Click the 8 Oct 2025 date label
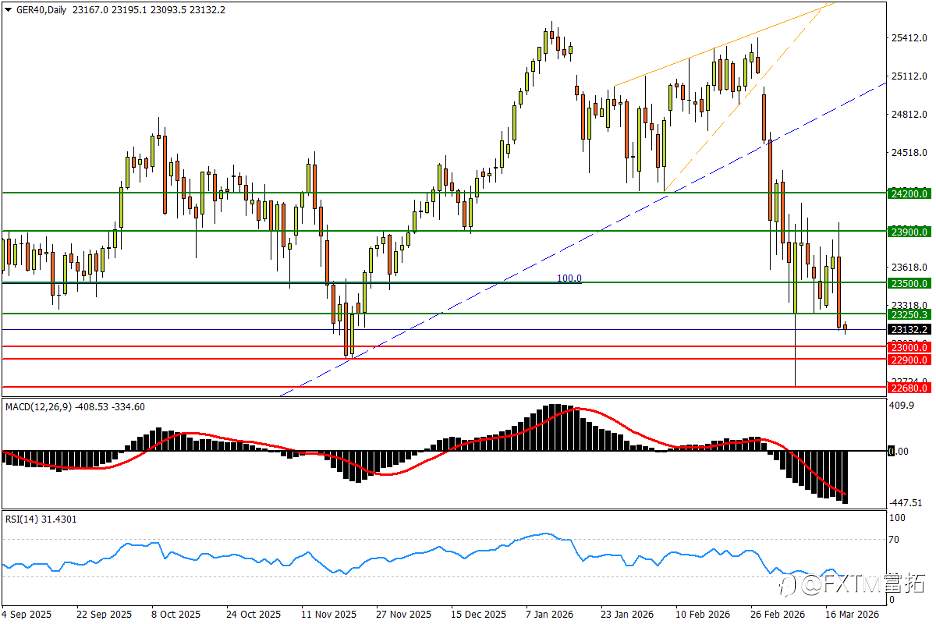 176,614
